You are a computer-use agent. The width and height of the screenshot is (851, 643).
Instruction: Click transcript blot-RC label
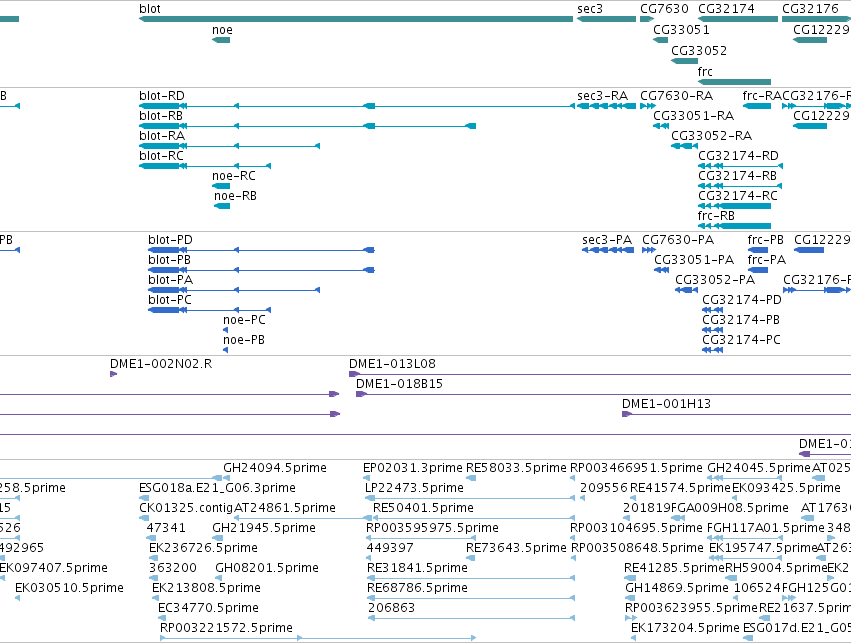(161, 156)
